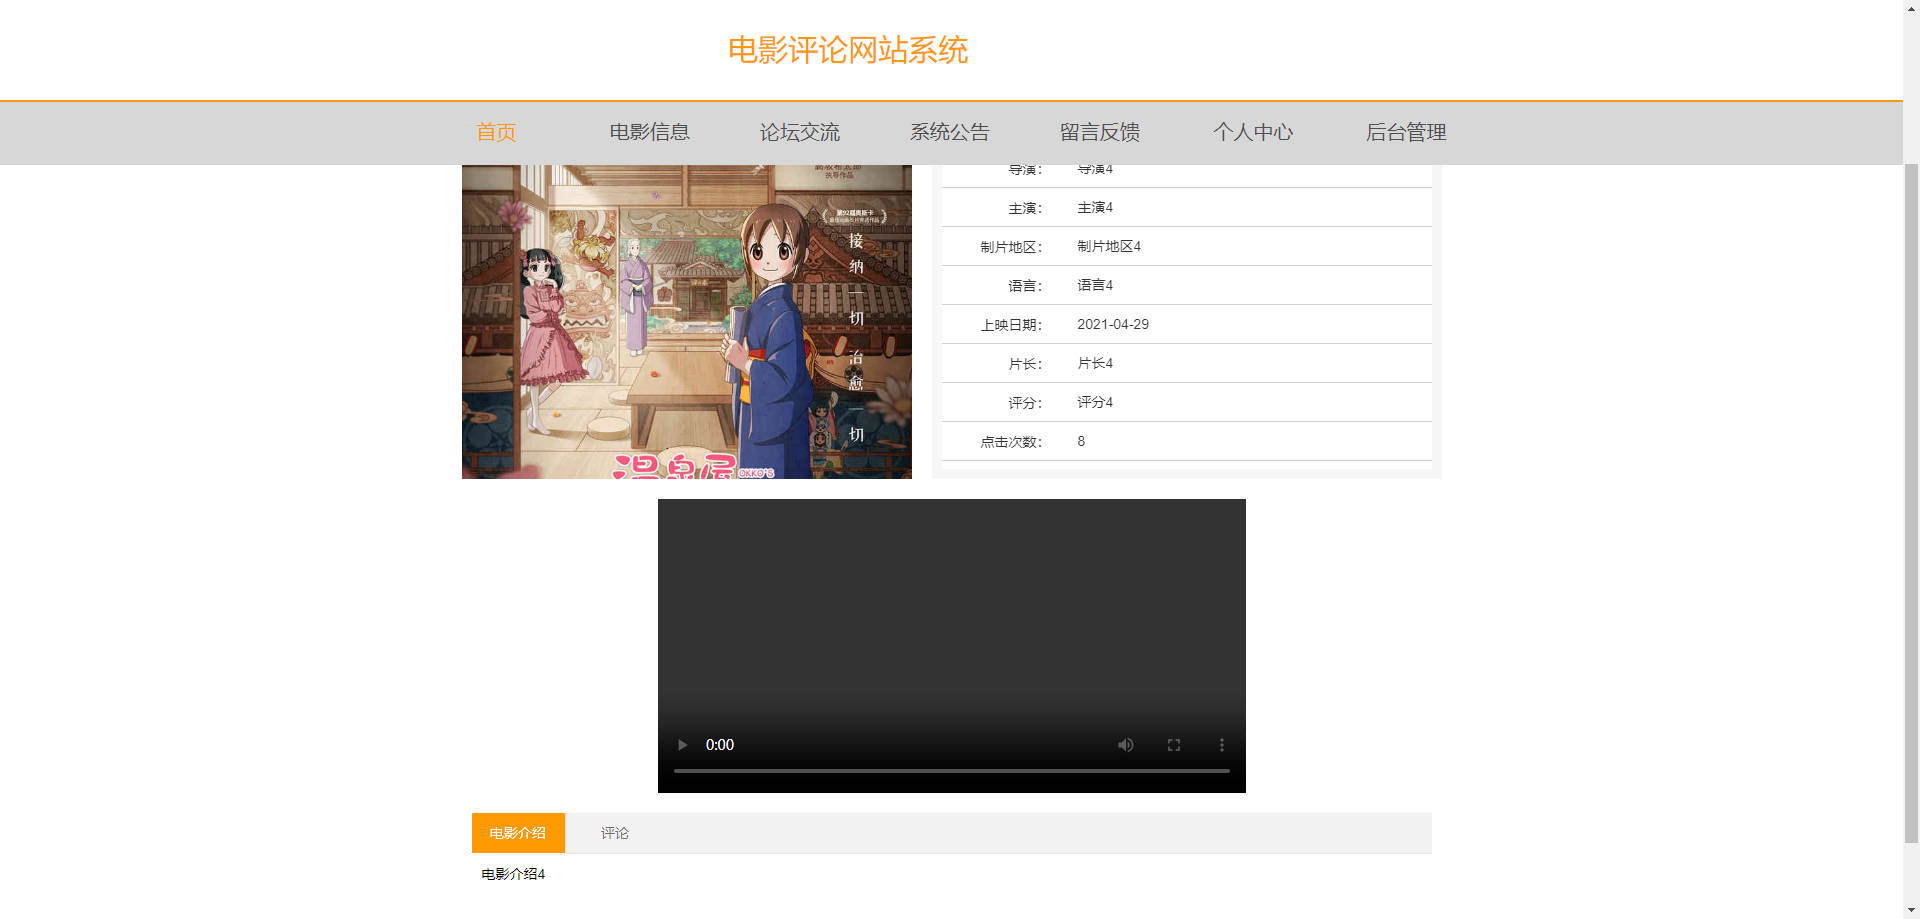Click the 制片地区4 value
Screen dimensions: 1920x919
(1109, 247)
